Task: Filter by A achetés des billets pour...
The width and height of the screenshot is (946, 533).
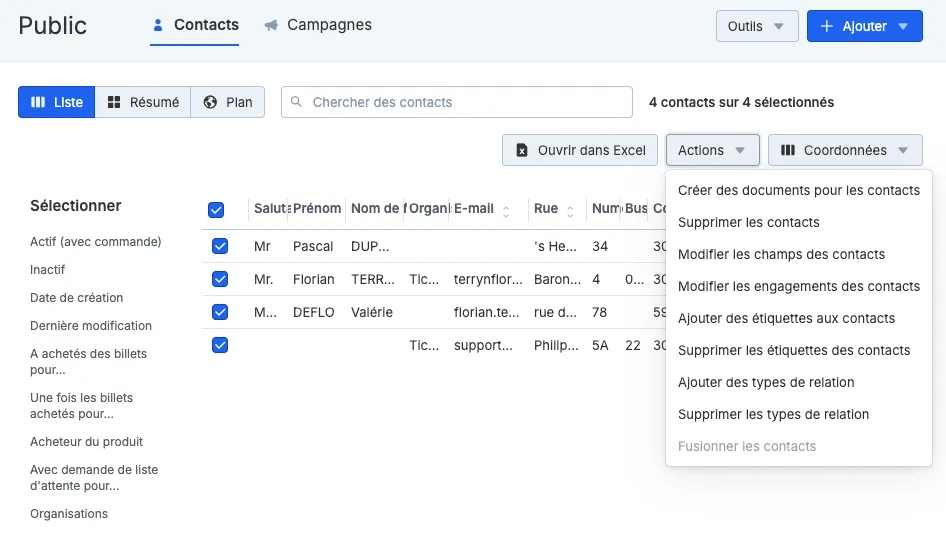Action: (x=89, y=362)
